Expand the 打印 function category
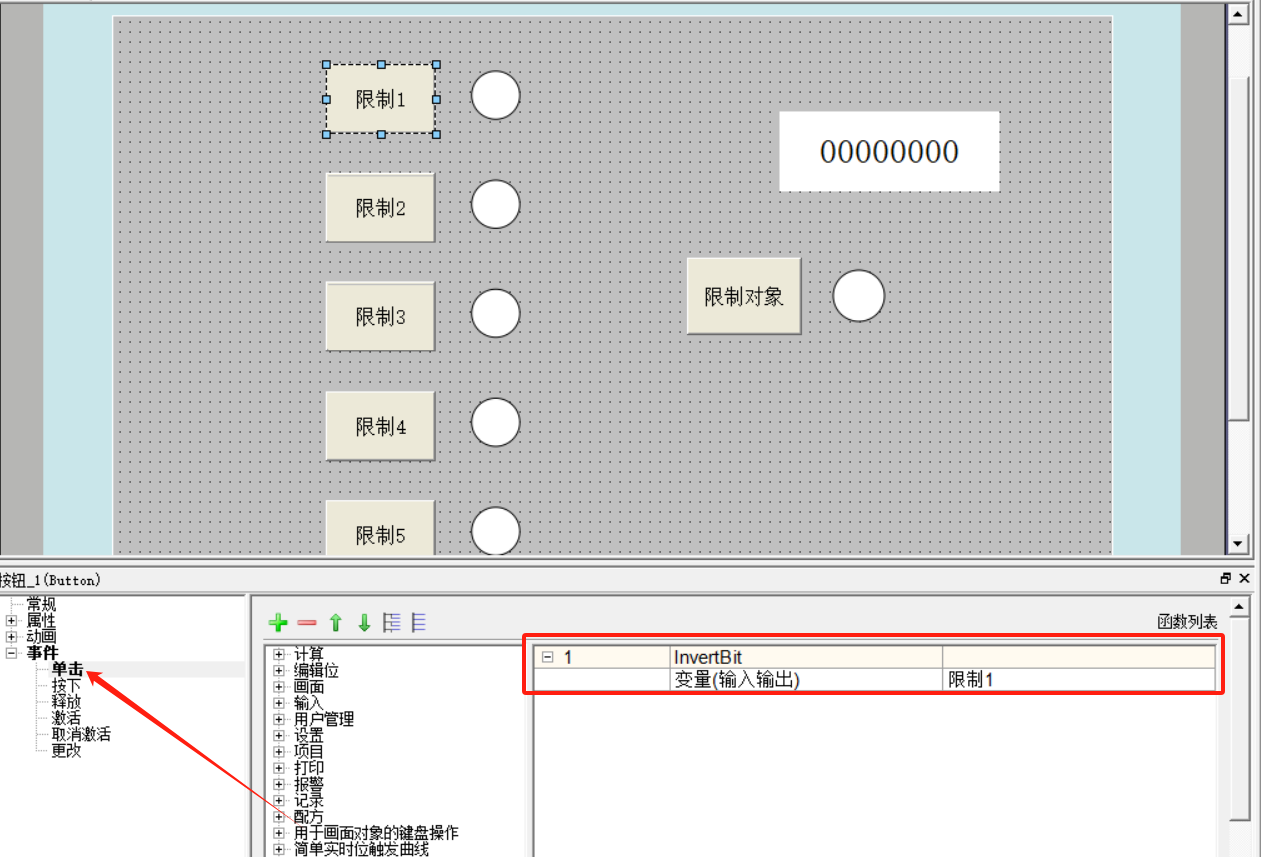Viewport: 1261px width, 857px height. [280, 768]
